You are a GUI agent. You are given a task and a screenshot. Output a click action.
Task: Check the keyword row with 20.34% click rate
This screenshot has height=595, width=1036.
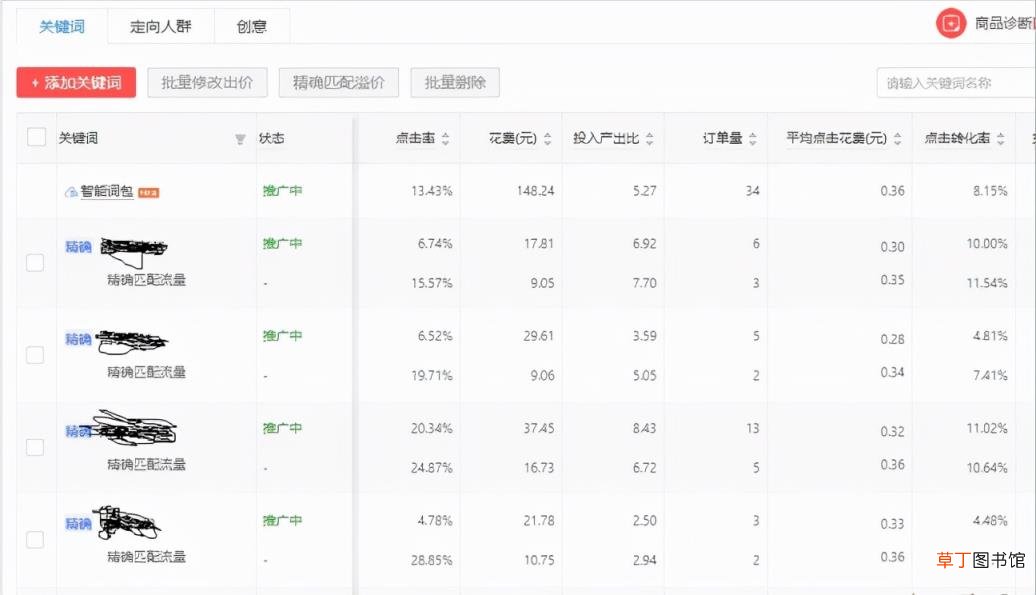coord(35,448)
